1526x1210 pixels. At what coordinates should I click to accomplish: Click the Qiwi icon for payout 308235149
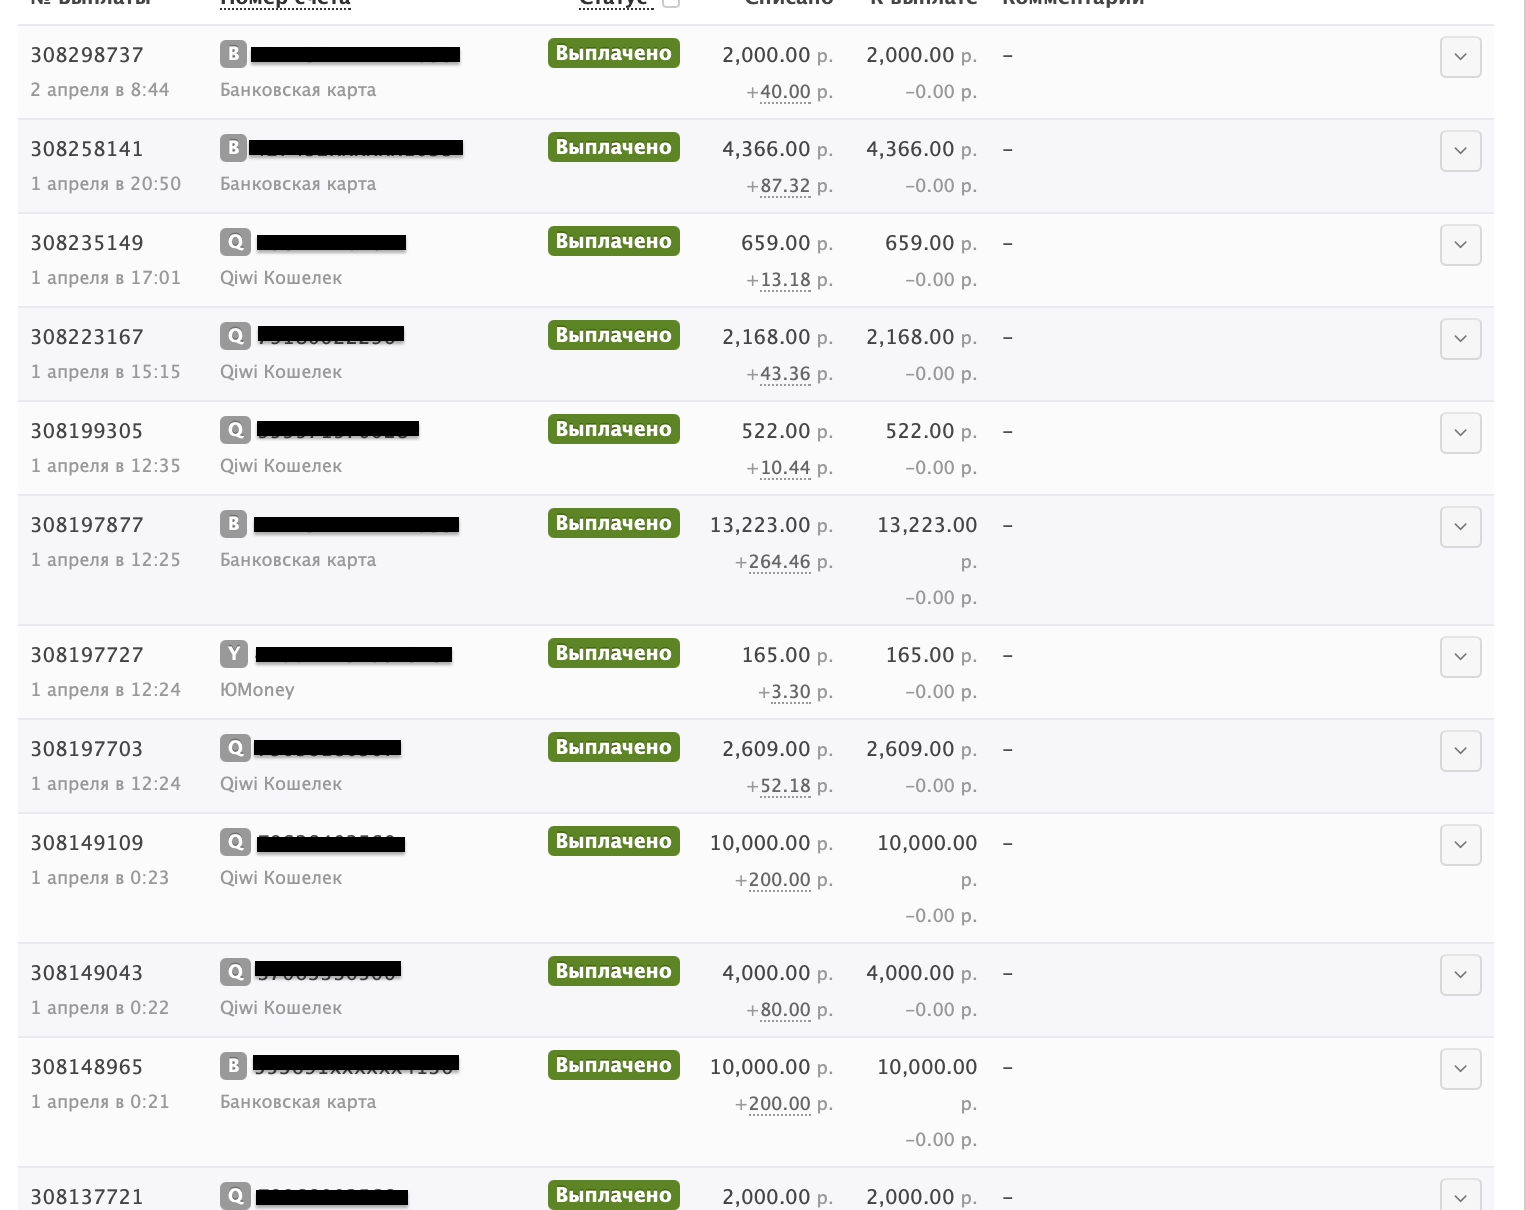click(235, 242)
